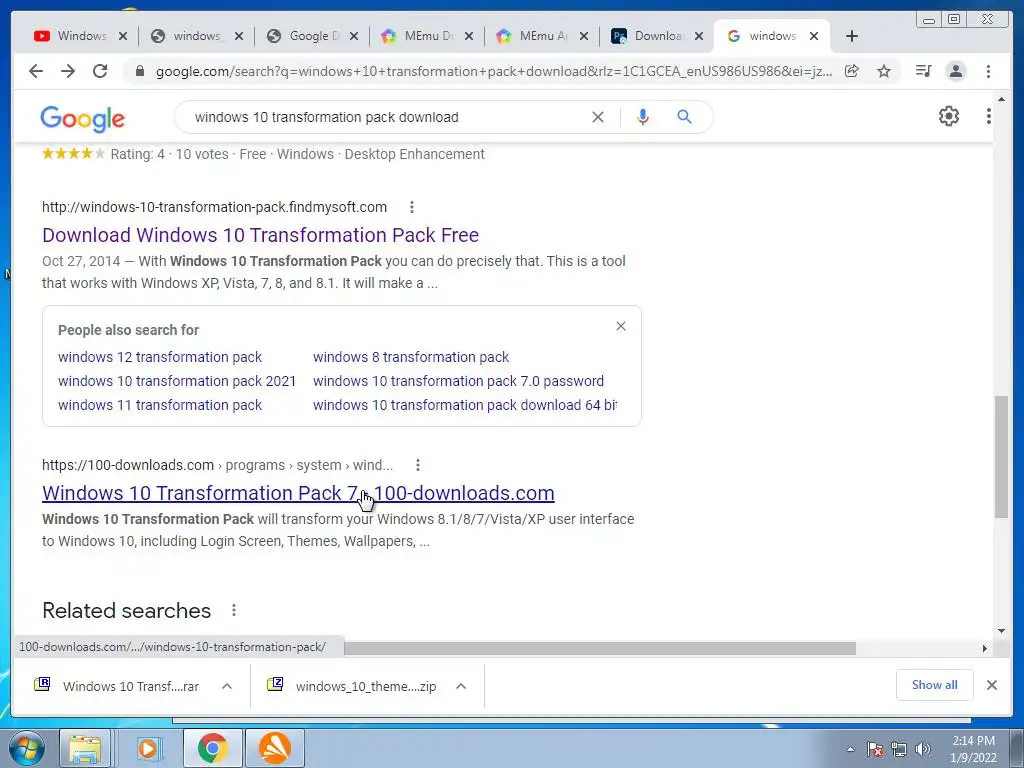The image size is (1024, 768).
Task: View site information via padlock icon
Action: pos(139,71)
